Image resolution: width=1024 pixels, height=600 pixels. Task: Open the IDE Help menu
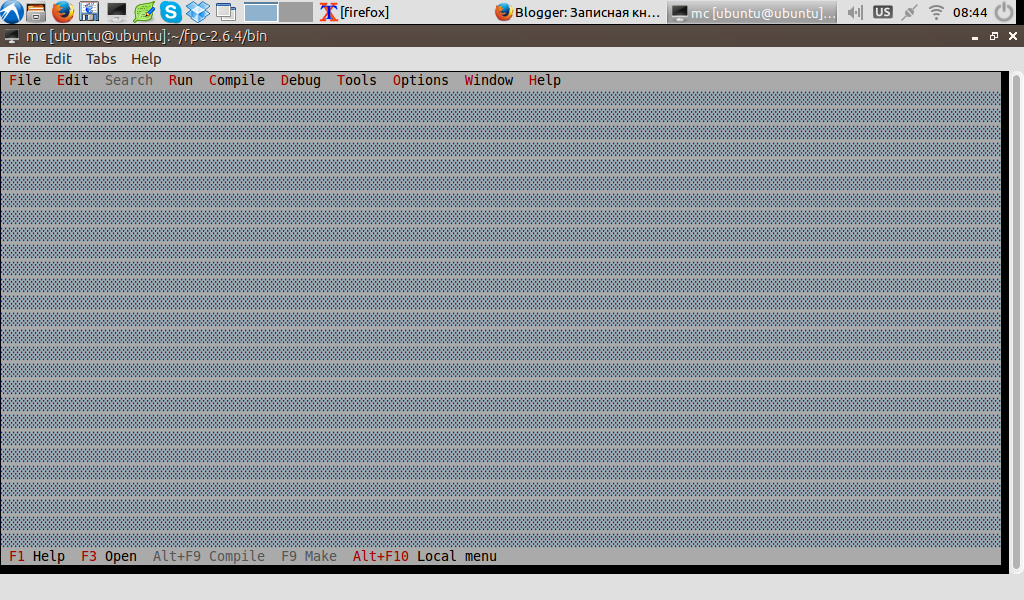545,80
